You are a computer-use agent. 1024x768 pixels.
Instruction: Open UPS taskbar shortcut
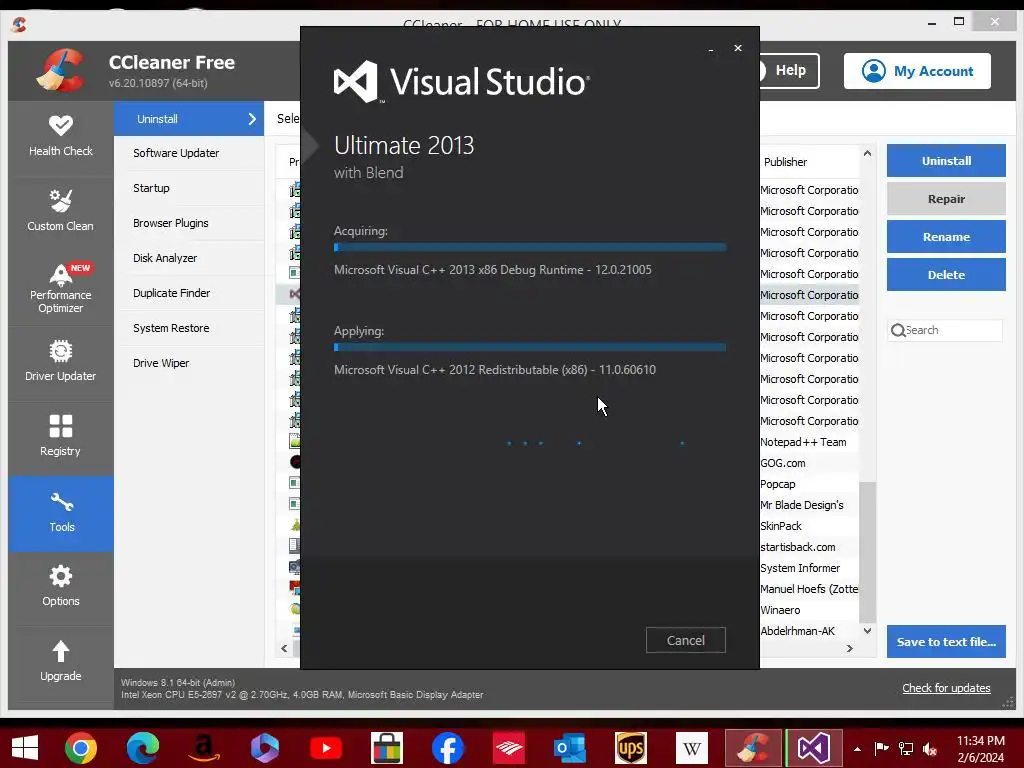(x=631, y=748)
